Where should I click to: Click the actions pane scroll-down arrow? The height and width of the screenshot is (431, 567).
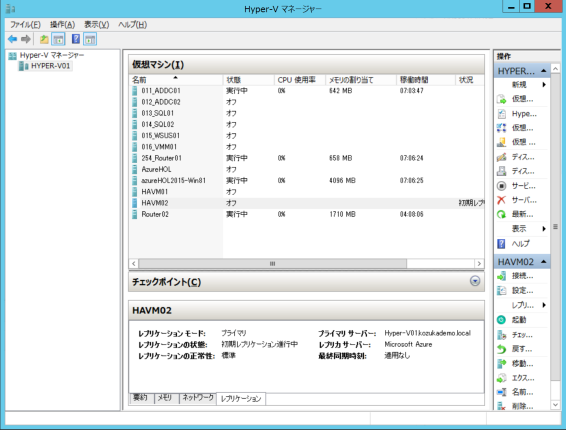(x=555, y=405)
